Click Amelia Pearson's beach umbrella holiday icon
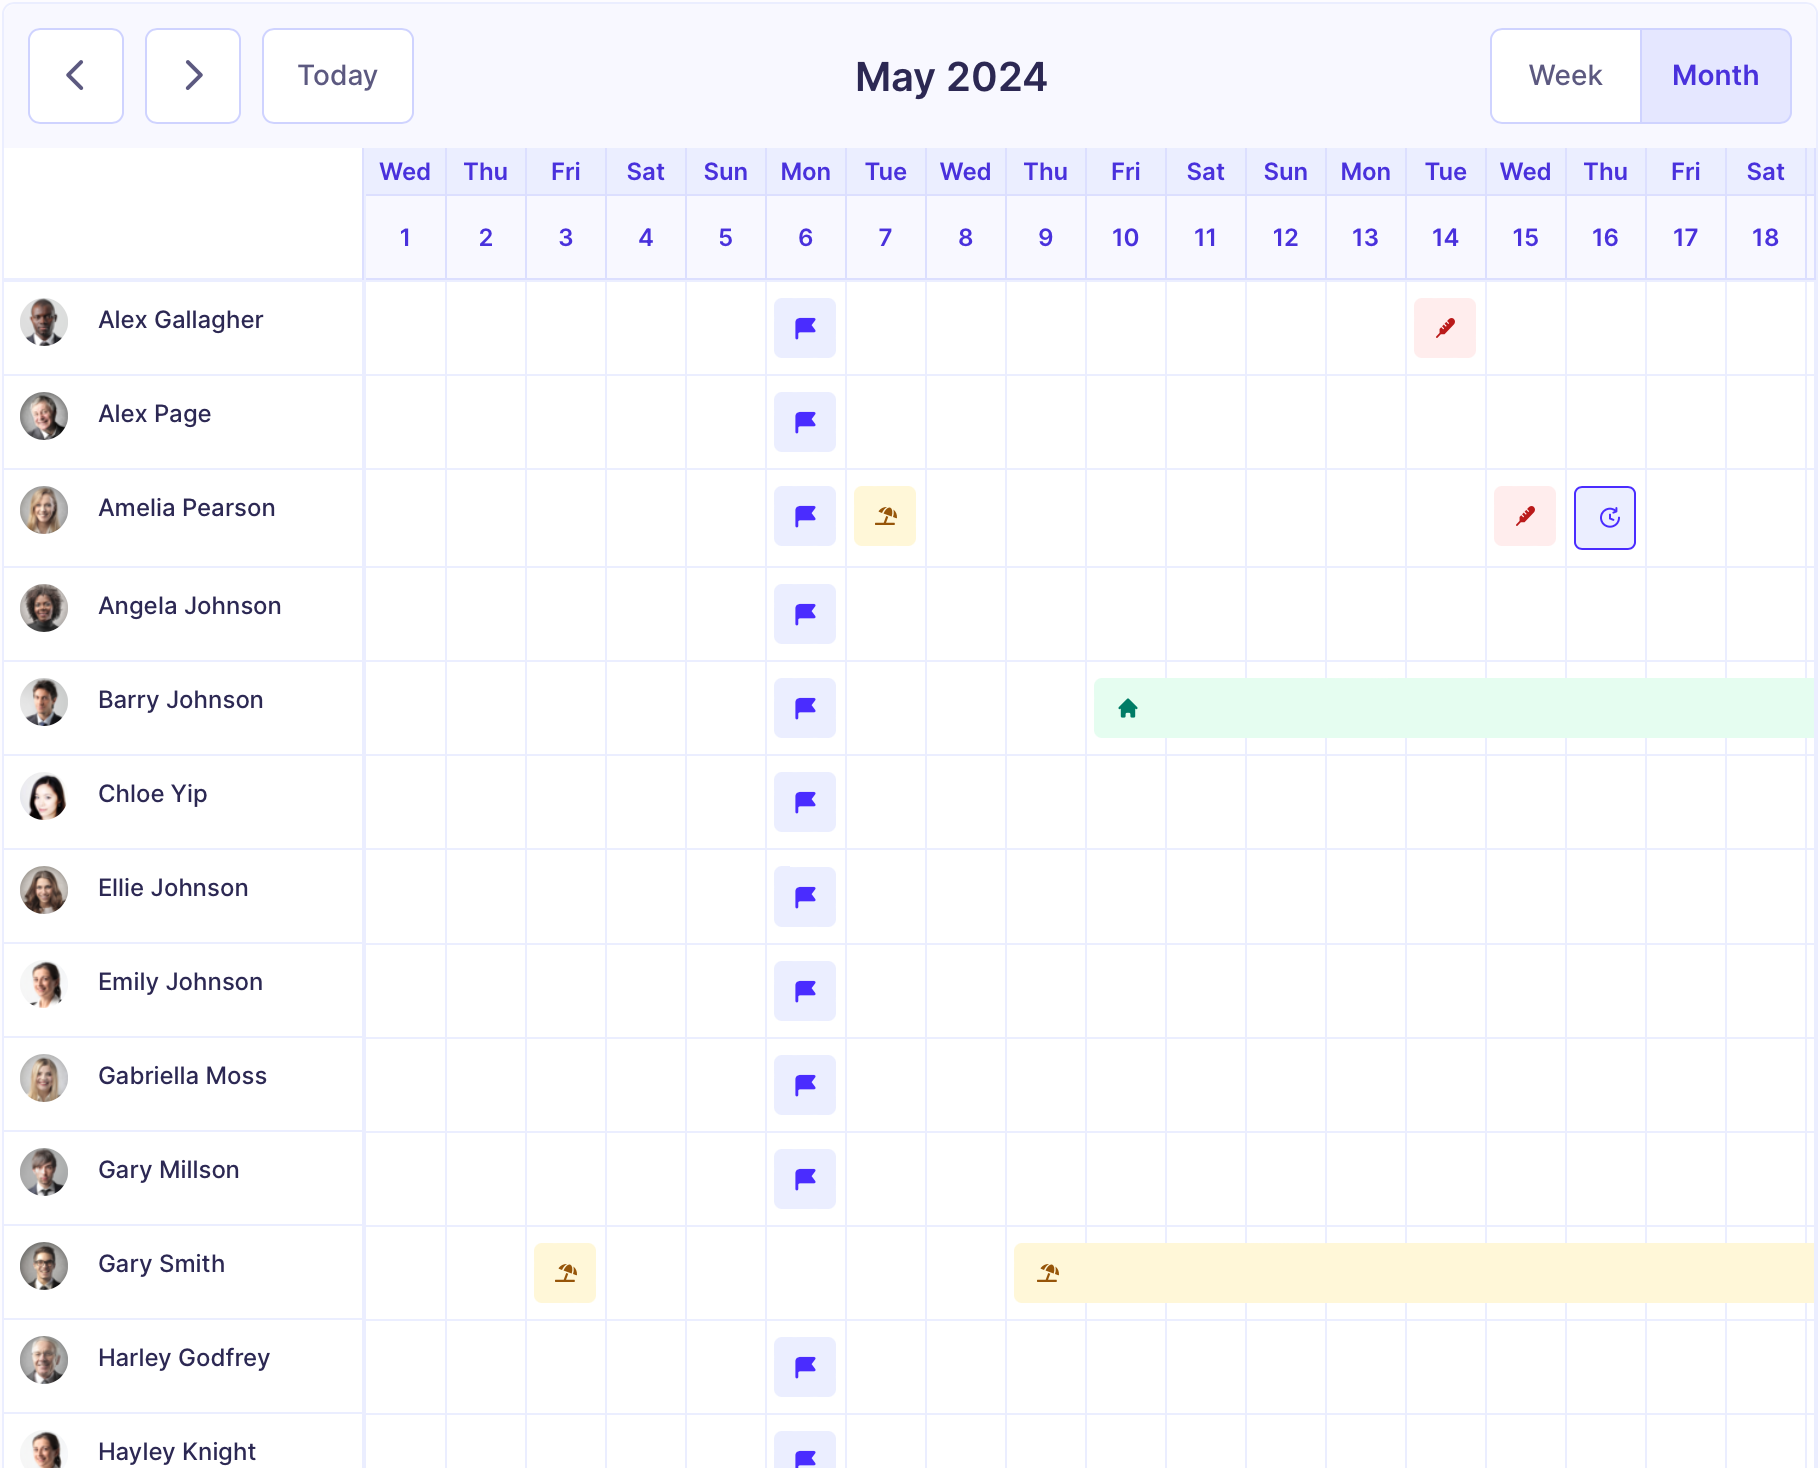This screenshot has height=1468, width=1820. [885, 516]
